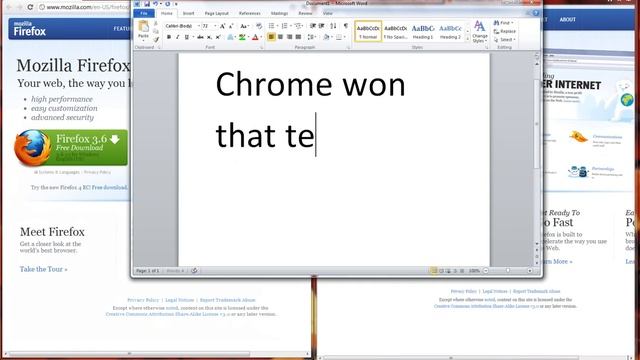Screen dimensions: 640x360
Task: Click the Copy icon under Cut
Action: click(156, 31)
